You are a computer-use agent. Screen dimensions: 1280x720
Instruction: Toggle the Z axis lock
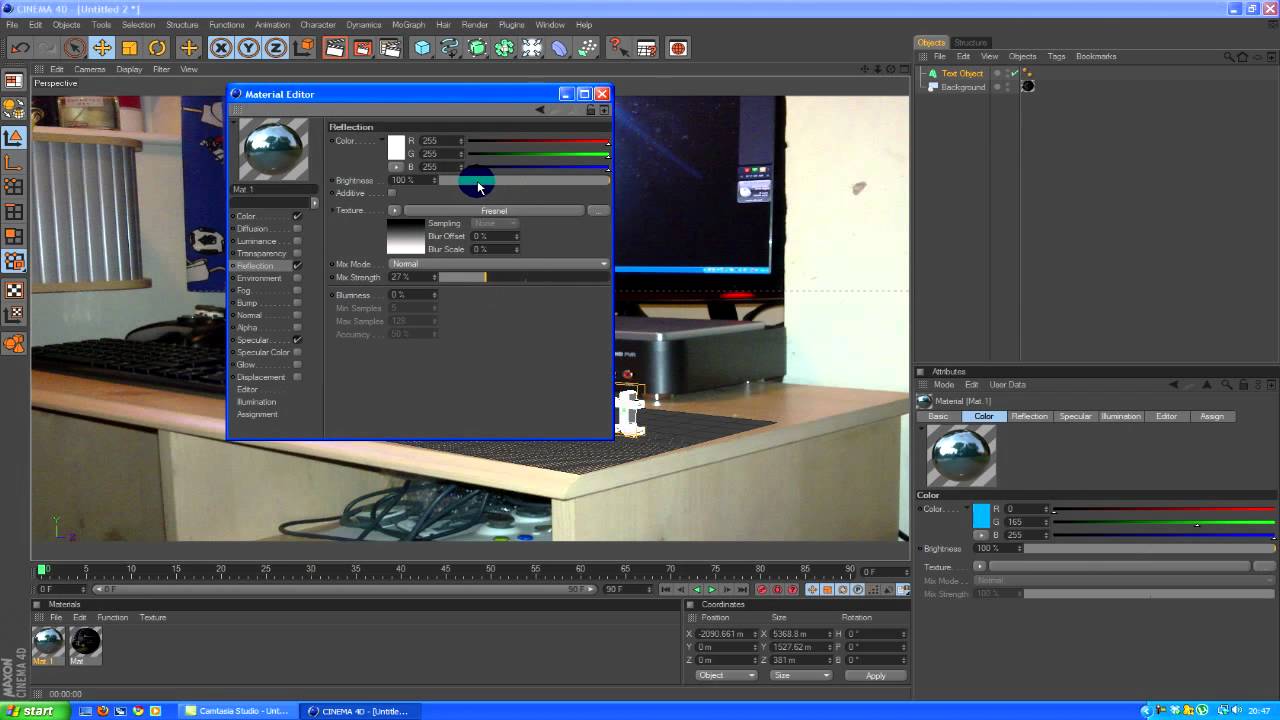pos(275,48)
